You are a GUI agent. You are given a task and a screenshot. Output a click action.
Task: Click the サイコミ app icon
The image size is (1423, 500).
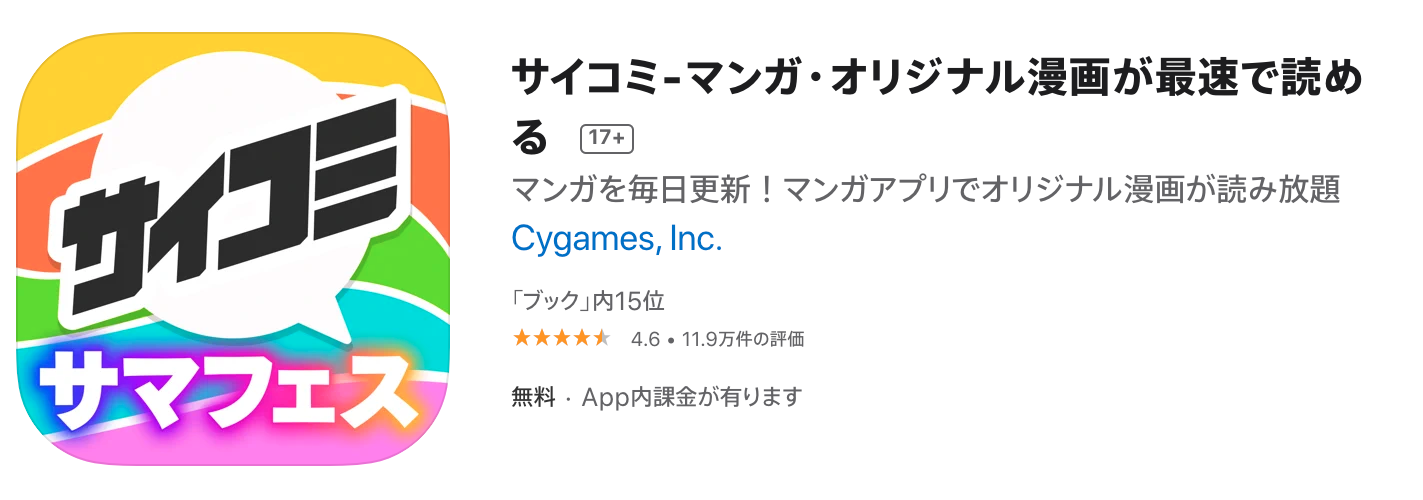pyautogui.click(x=233, y=249)
